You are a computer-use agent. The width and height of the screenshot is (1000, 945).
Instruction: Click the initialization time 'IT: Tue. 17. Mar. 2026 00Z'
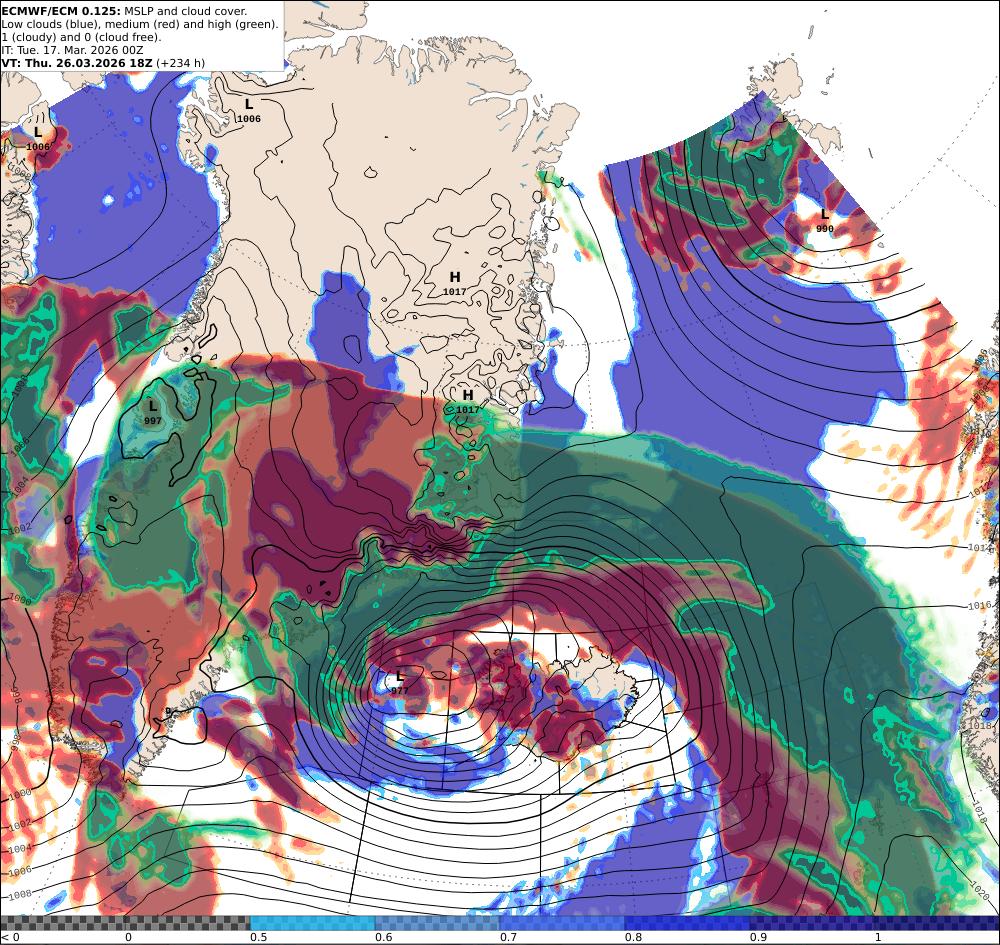72,50
